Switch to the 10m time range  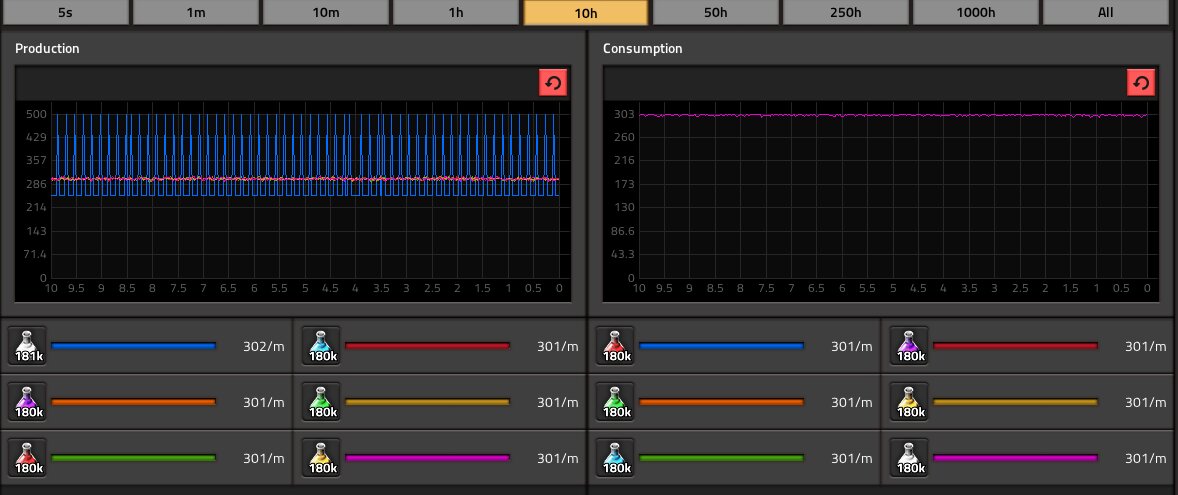point(325,13)
